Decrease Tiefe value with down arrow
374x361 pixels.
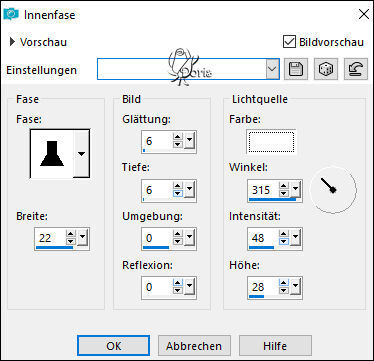tap(178, 194)
